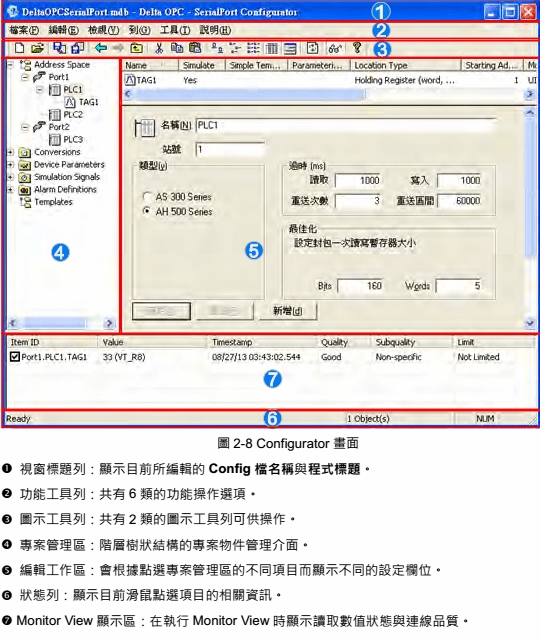Click the Monitor View glasses icon
This screenshot has width=540, height=639.
click(x=335, y=49)
